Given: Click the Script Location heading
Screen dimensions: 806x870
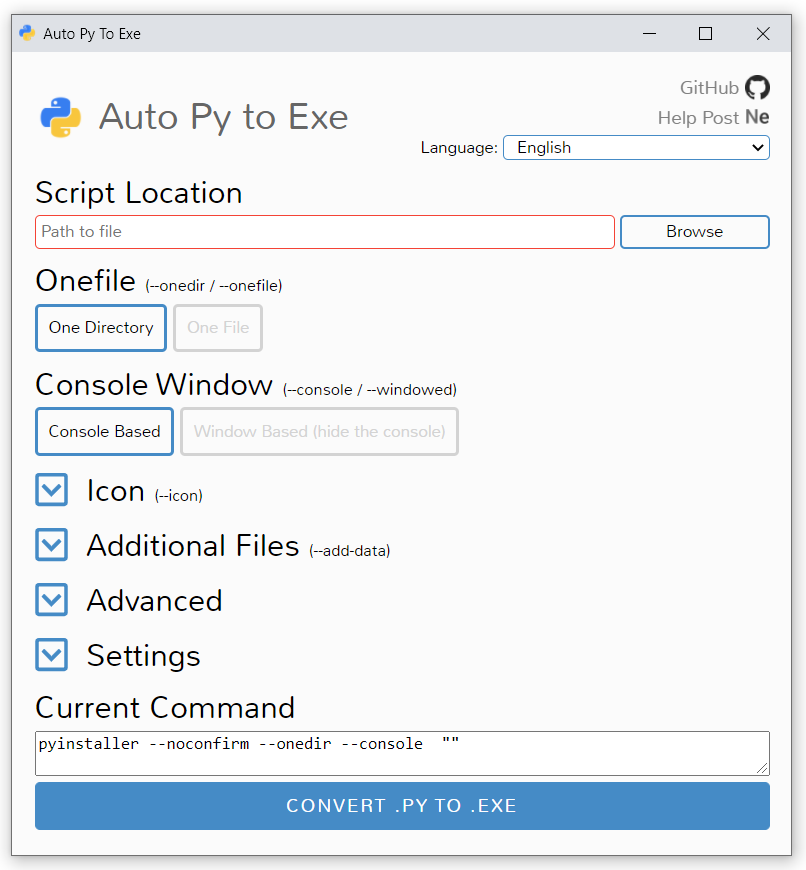Looking at the screenshot, I should pos(138,193).
